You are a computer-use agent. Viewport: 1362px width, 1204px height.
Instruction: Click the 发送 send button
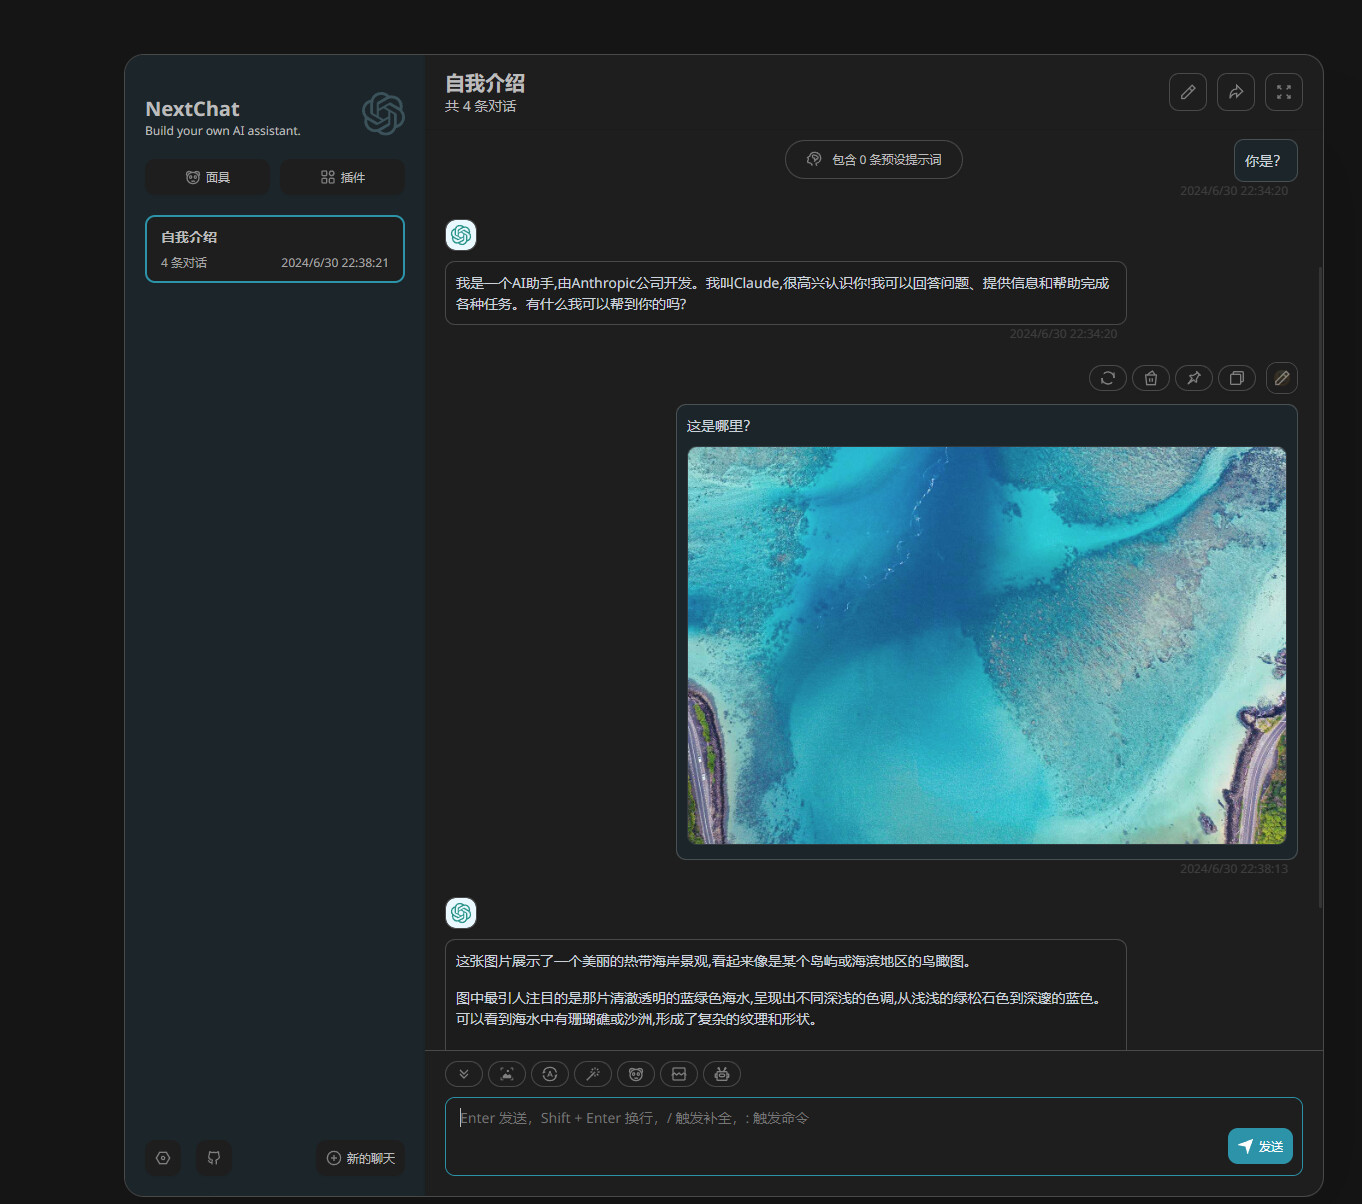(x=1260, y=1146)
